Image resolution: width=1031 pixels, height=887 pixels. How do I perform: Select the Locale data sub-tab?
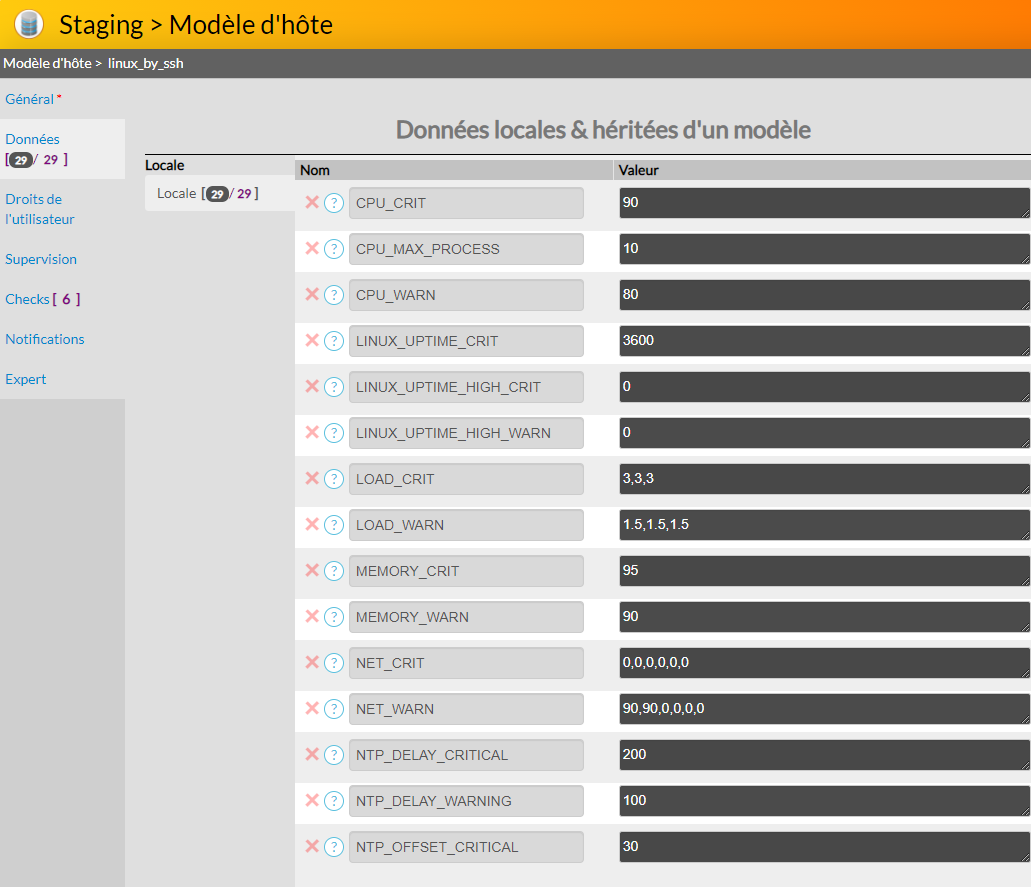point(207,193)
